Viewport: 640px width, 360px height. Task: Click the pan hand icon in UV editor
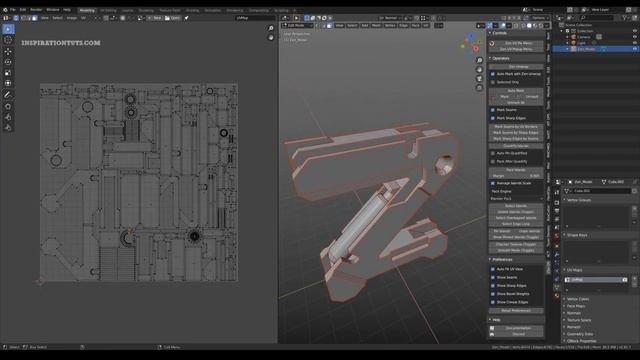point(271,38)
